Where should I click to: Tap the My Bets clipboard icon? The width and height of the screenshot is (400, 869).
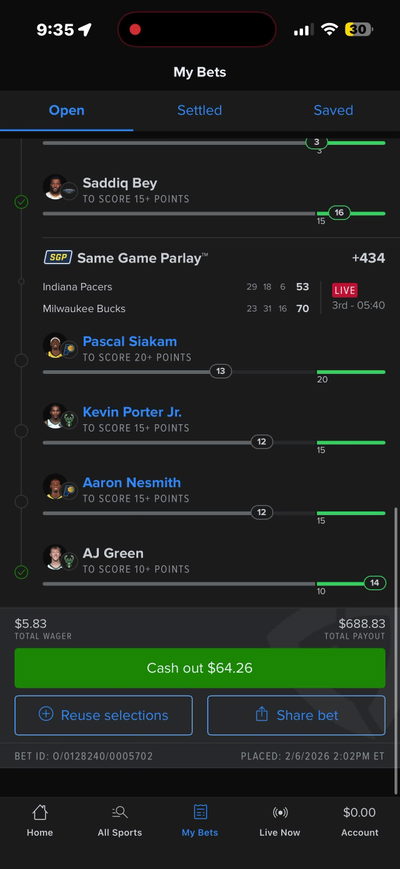[x=200, y=812]
